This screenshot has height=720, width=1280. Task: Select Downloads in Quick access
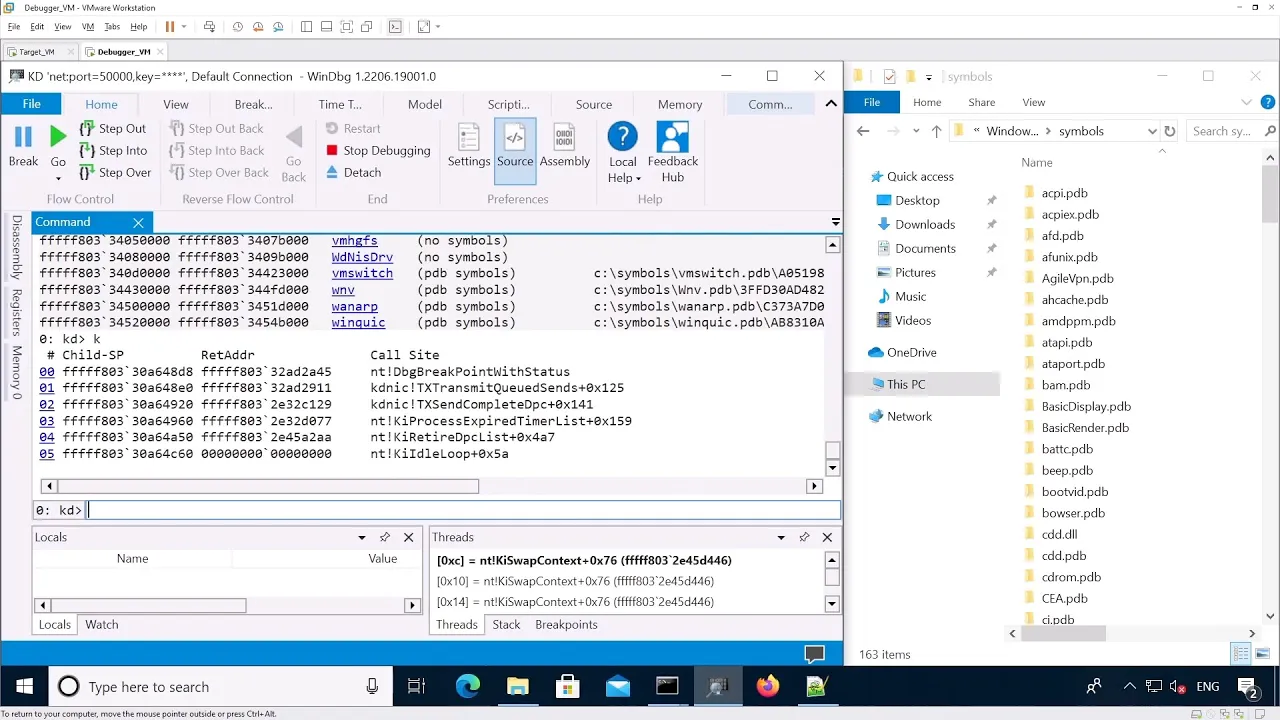coord(925,224)
